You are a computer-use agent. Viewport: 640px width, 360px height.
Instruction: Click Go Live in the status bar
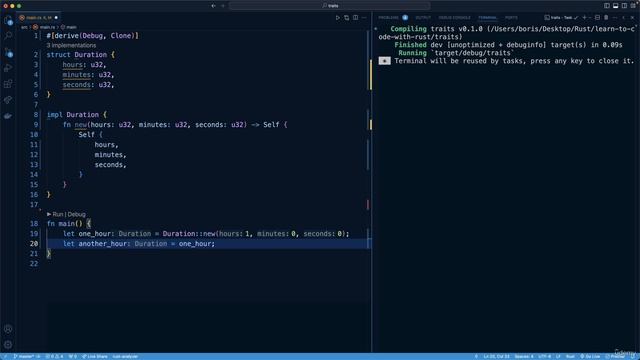point(590,356)
